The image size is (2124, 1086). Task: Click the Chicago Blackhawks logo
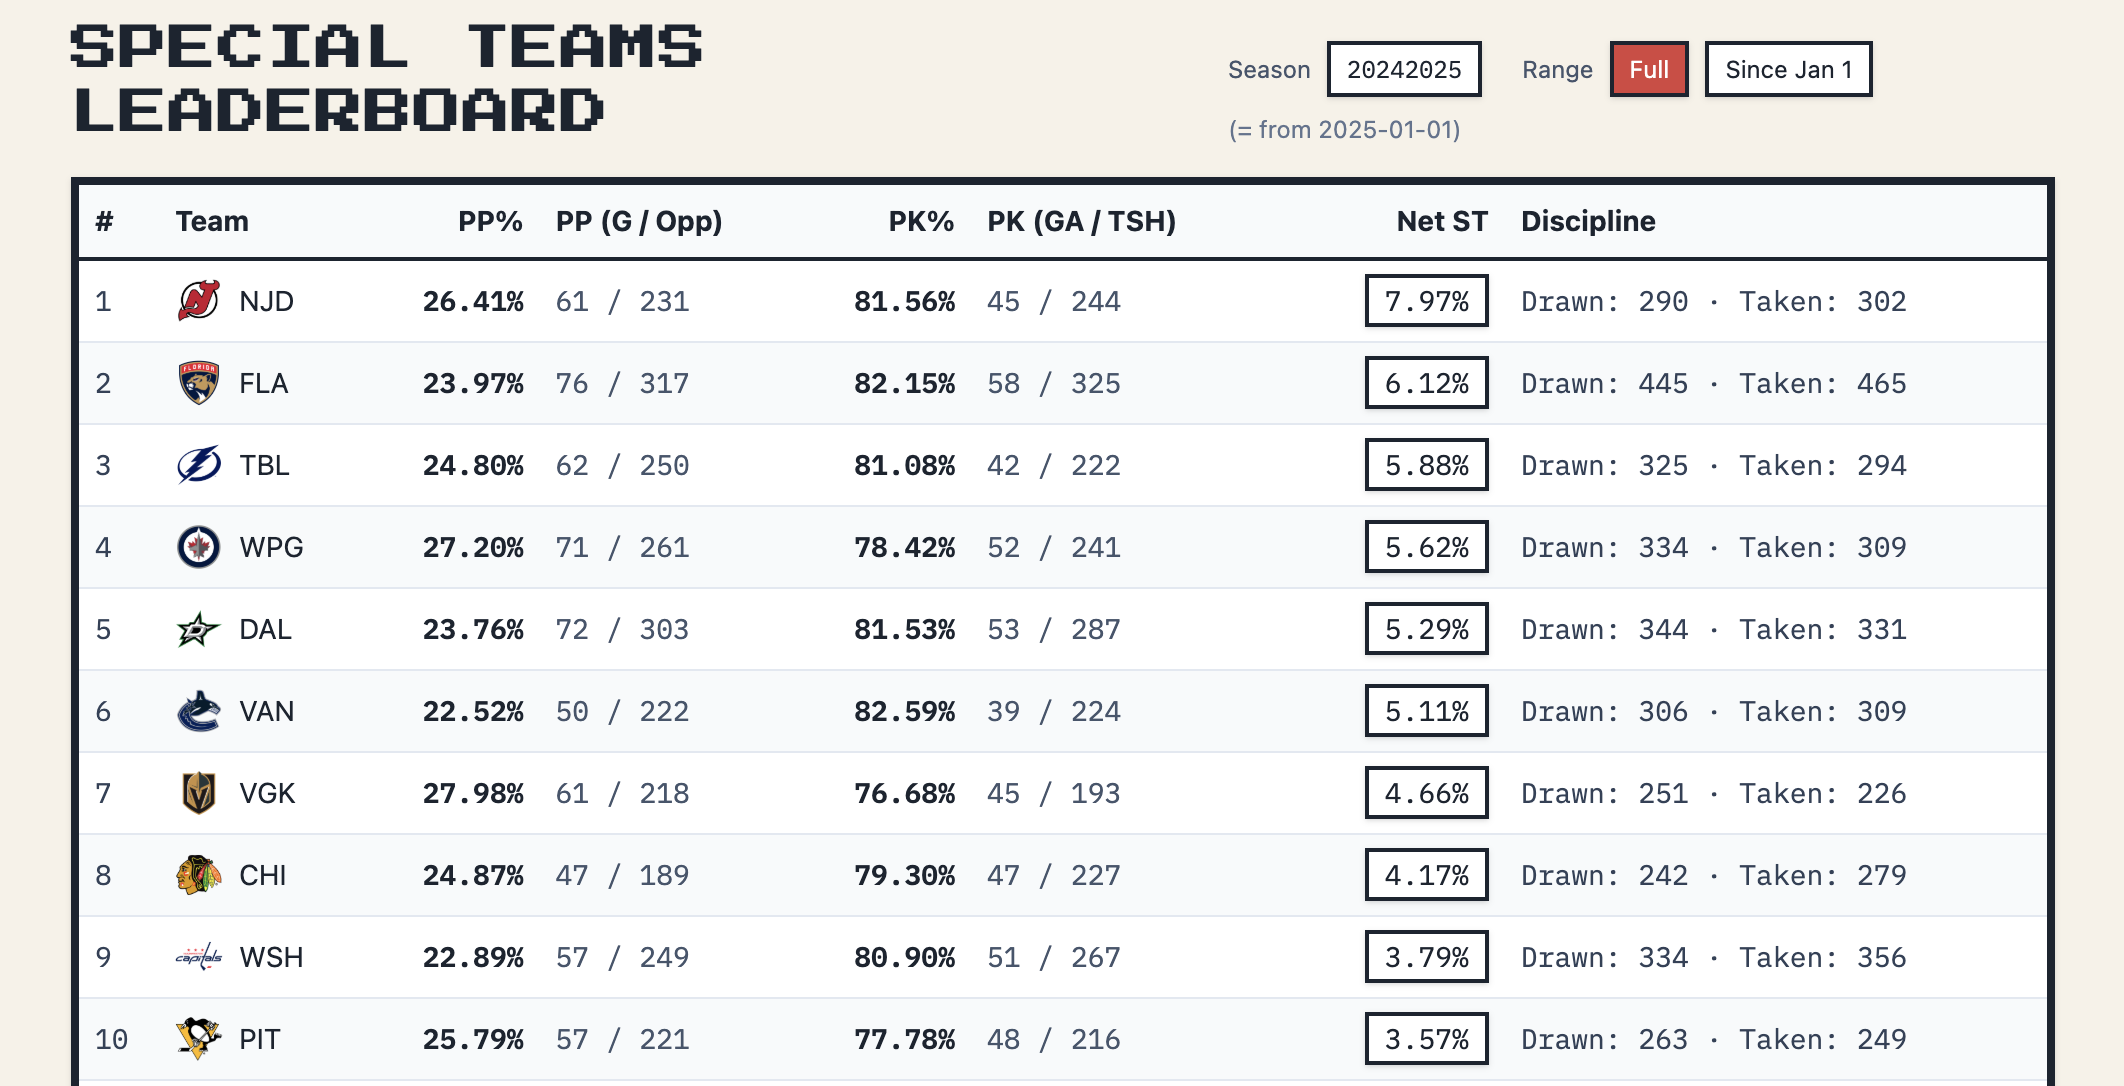198,875
